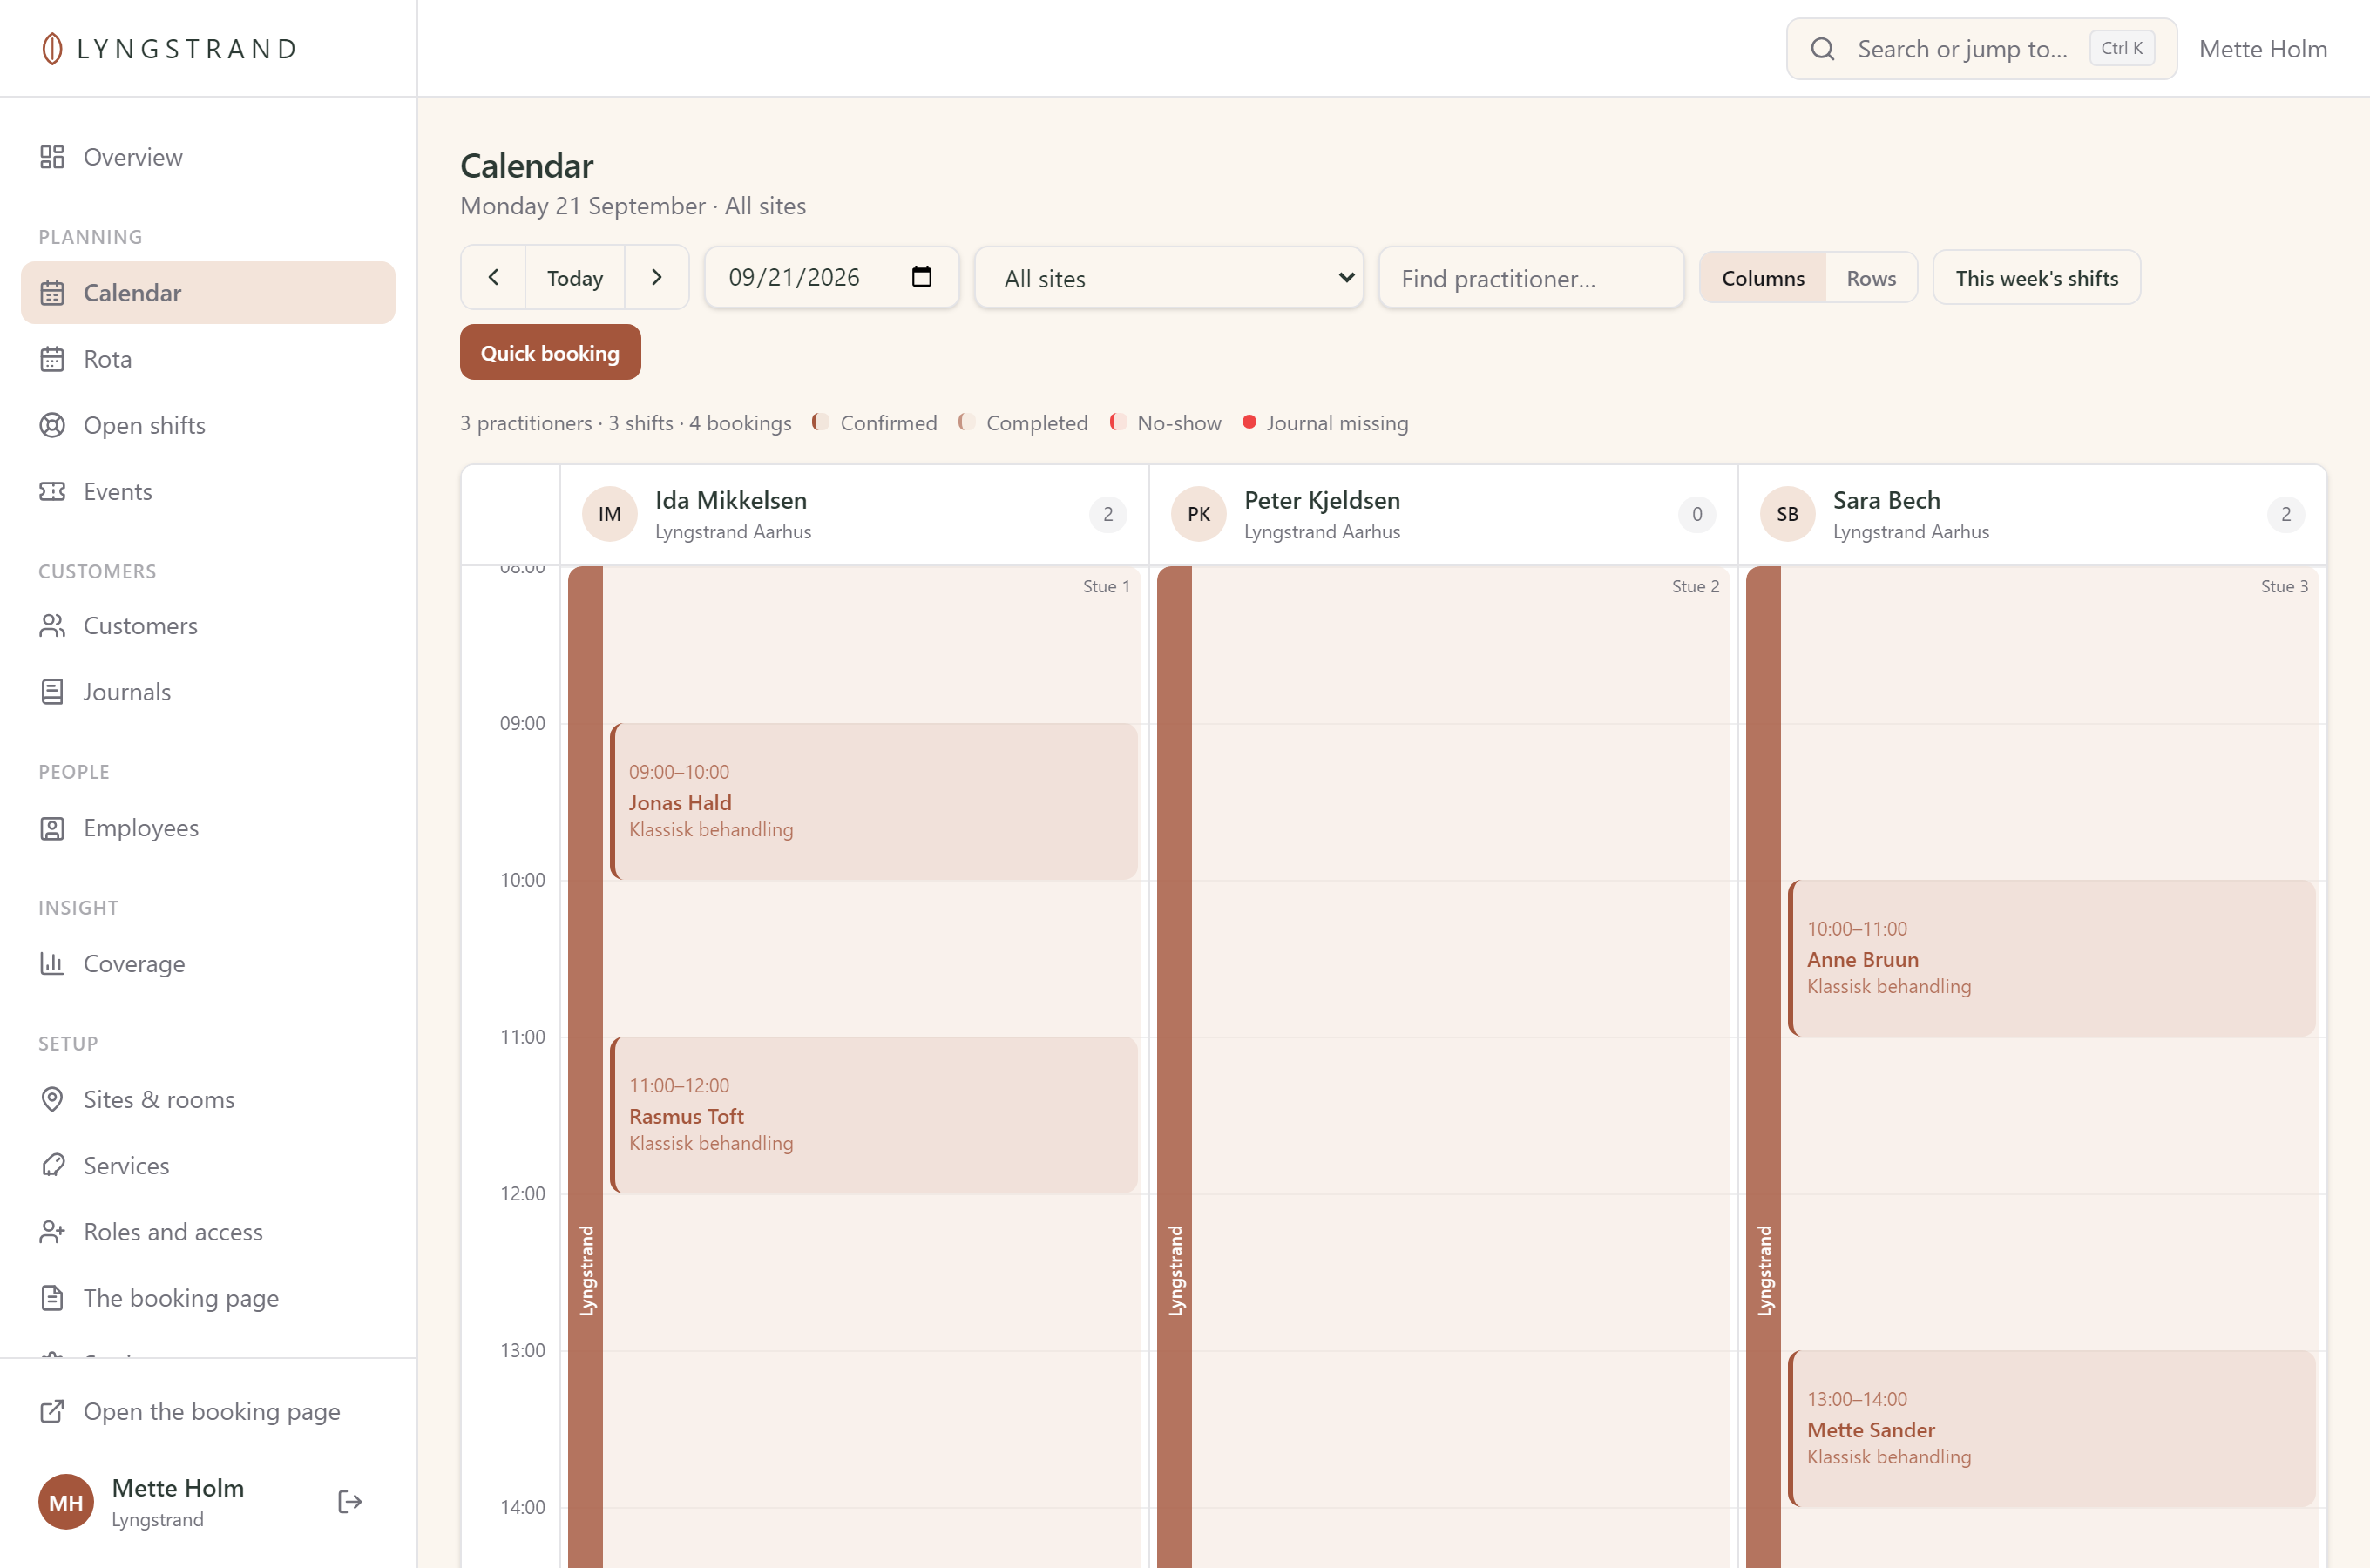Click the Coverage bar chart icon
Image resolution: width=2370 pixels, height=1568 pixels.
(52, 963)
